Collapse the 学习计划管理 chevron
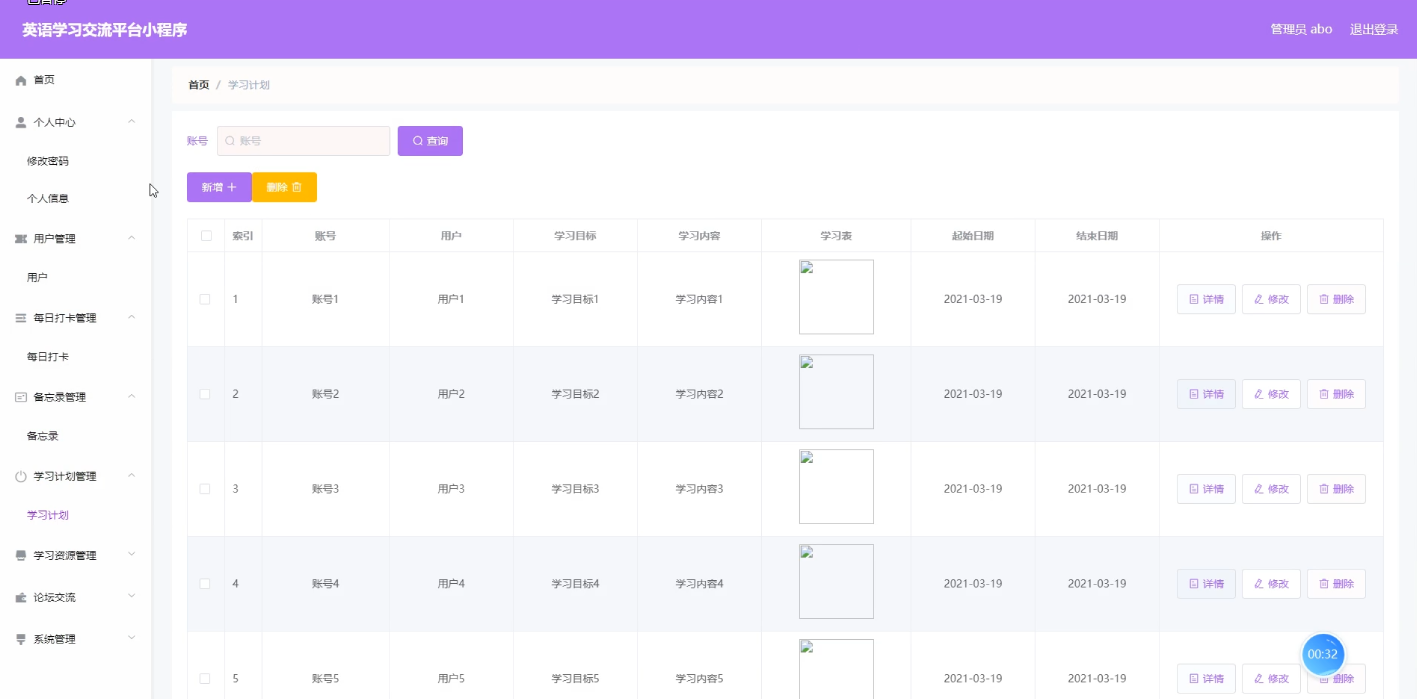The width and height of the screenshot is (1417, 699). point(132,476)
